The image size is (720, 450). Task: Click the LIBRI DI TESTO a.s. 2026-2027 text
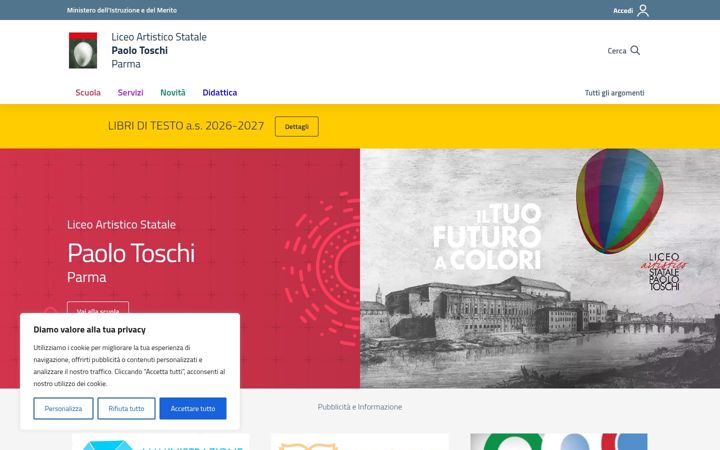pos(186,126)
